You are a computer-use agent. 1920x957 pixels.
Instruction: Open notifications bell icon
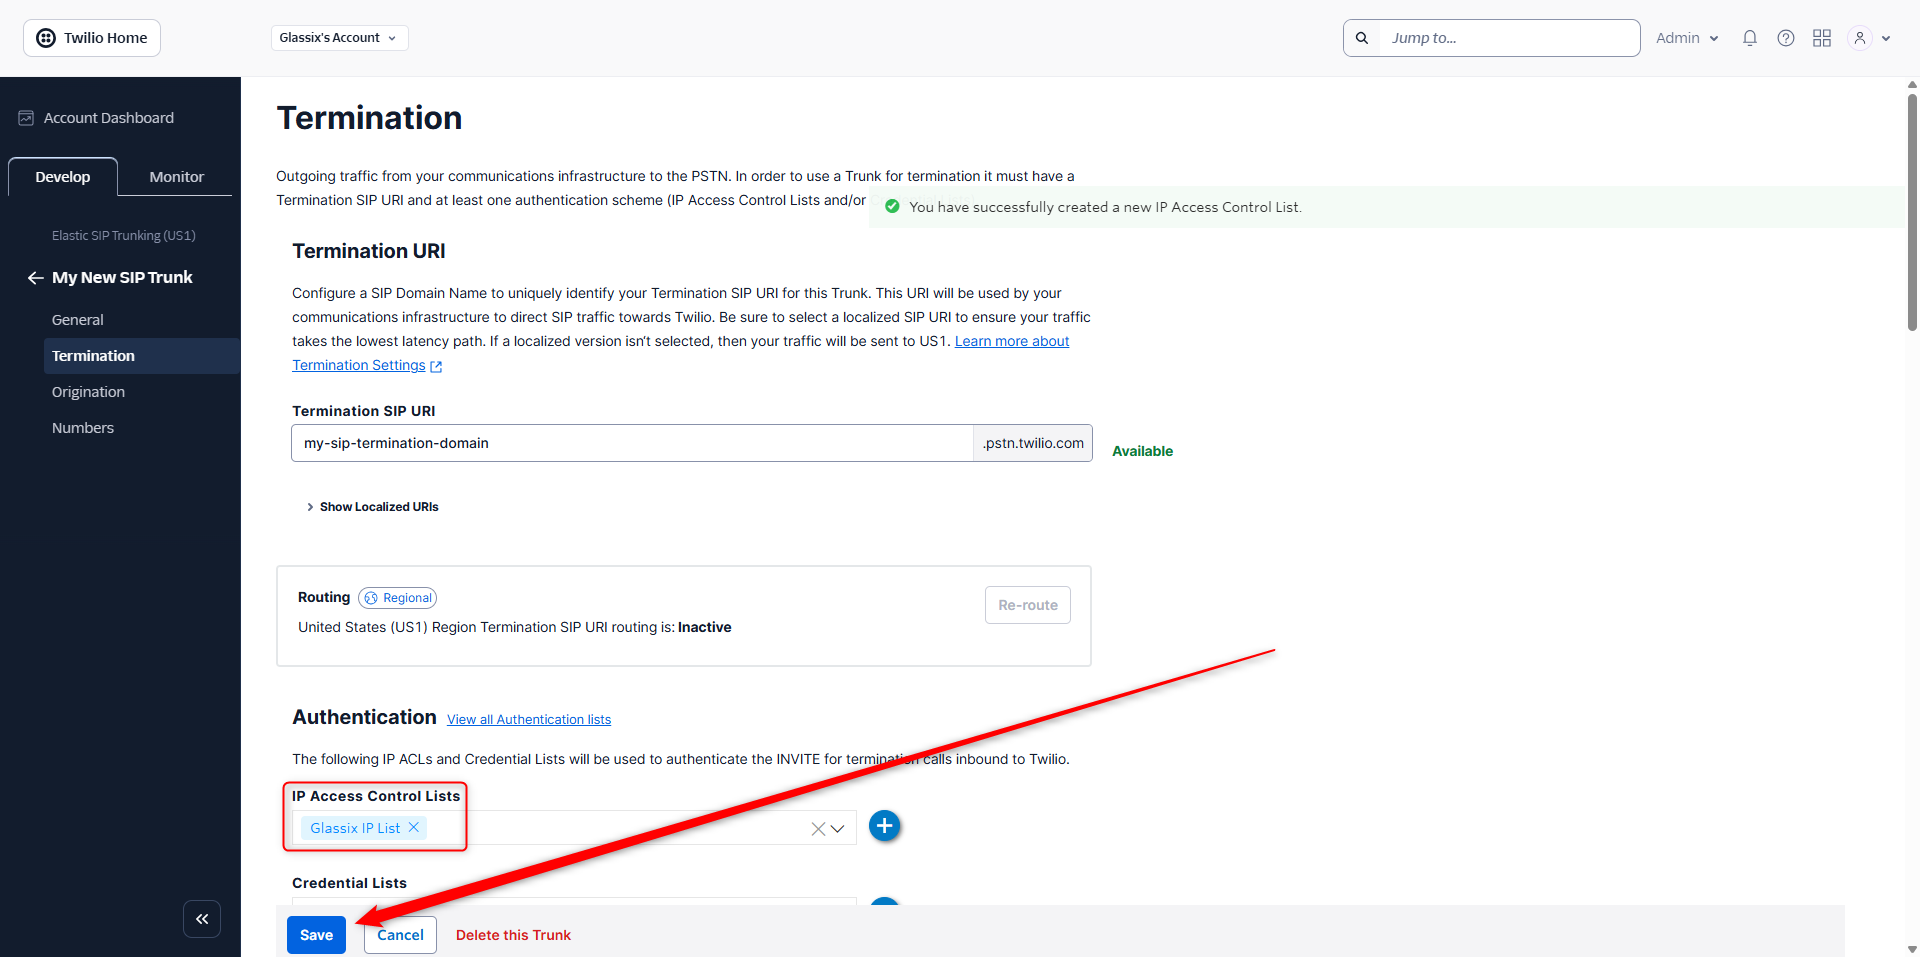(1750, 38)
